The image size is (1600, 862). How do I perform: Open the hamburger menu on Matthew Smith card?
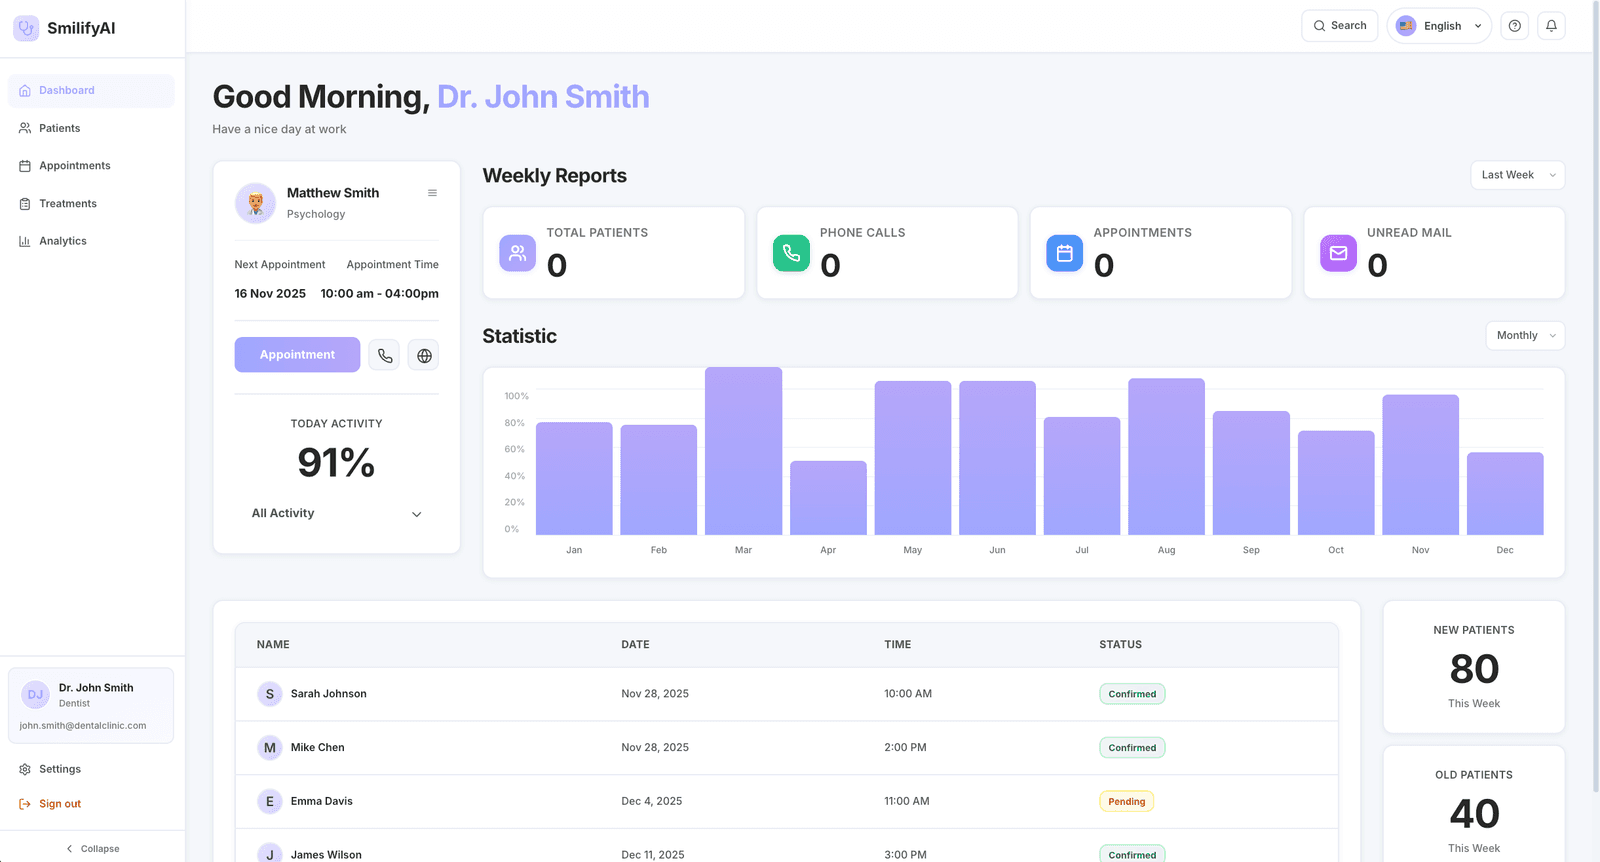click(432, 193)
